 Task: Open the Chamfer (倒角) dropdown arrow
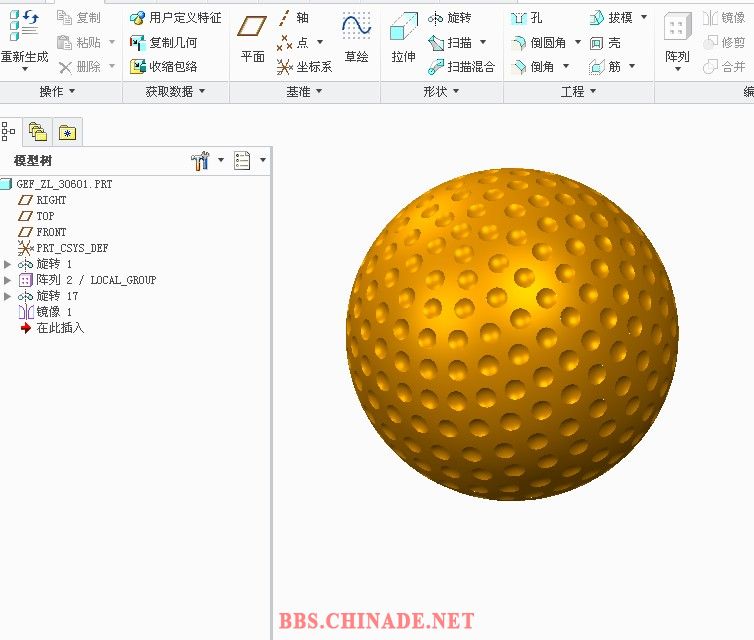click(x=566, y=65)
